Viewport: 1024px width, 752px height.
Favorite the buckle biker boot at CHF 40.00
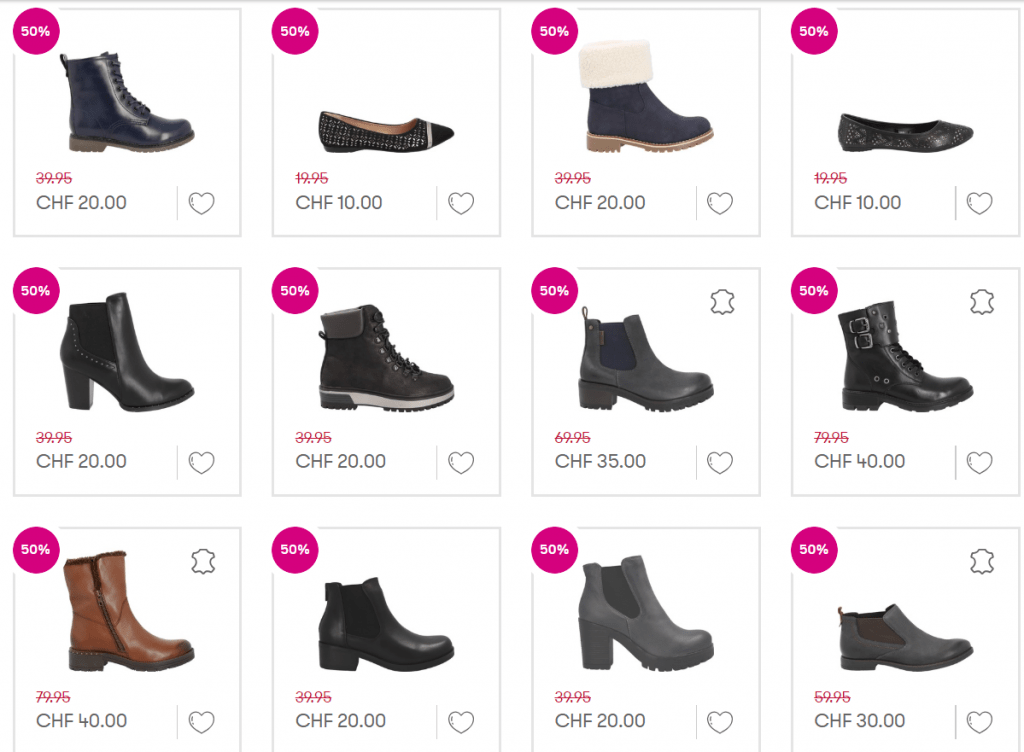tap(980, 463)
